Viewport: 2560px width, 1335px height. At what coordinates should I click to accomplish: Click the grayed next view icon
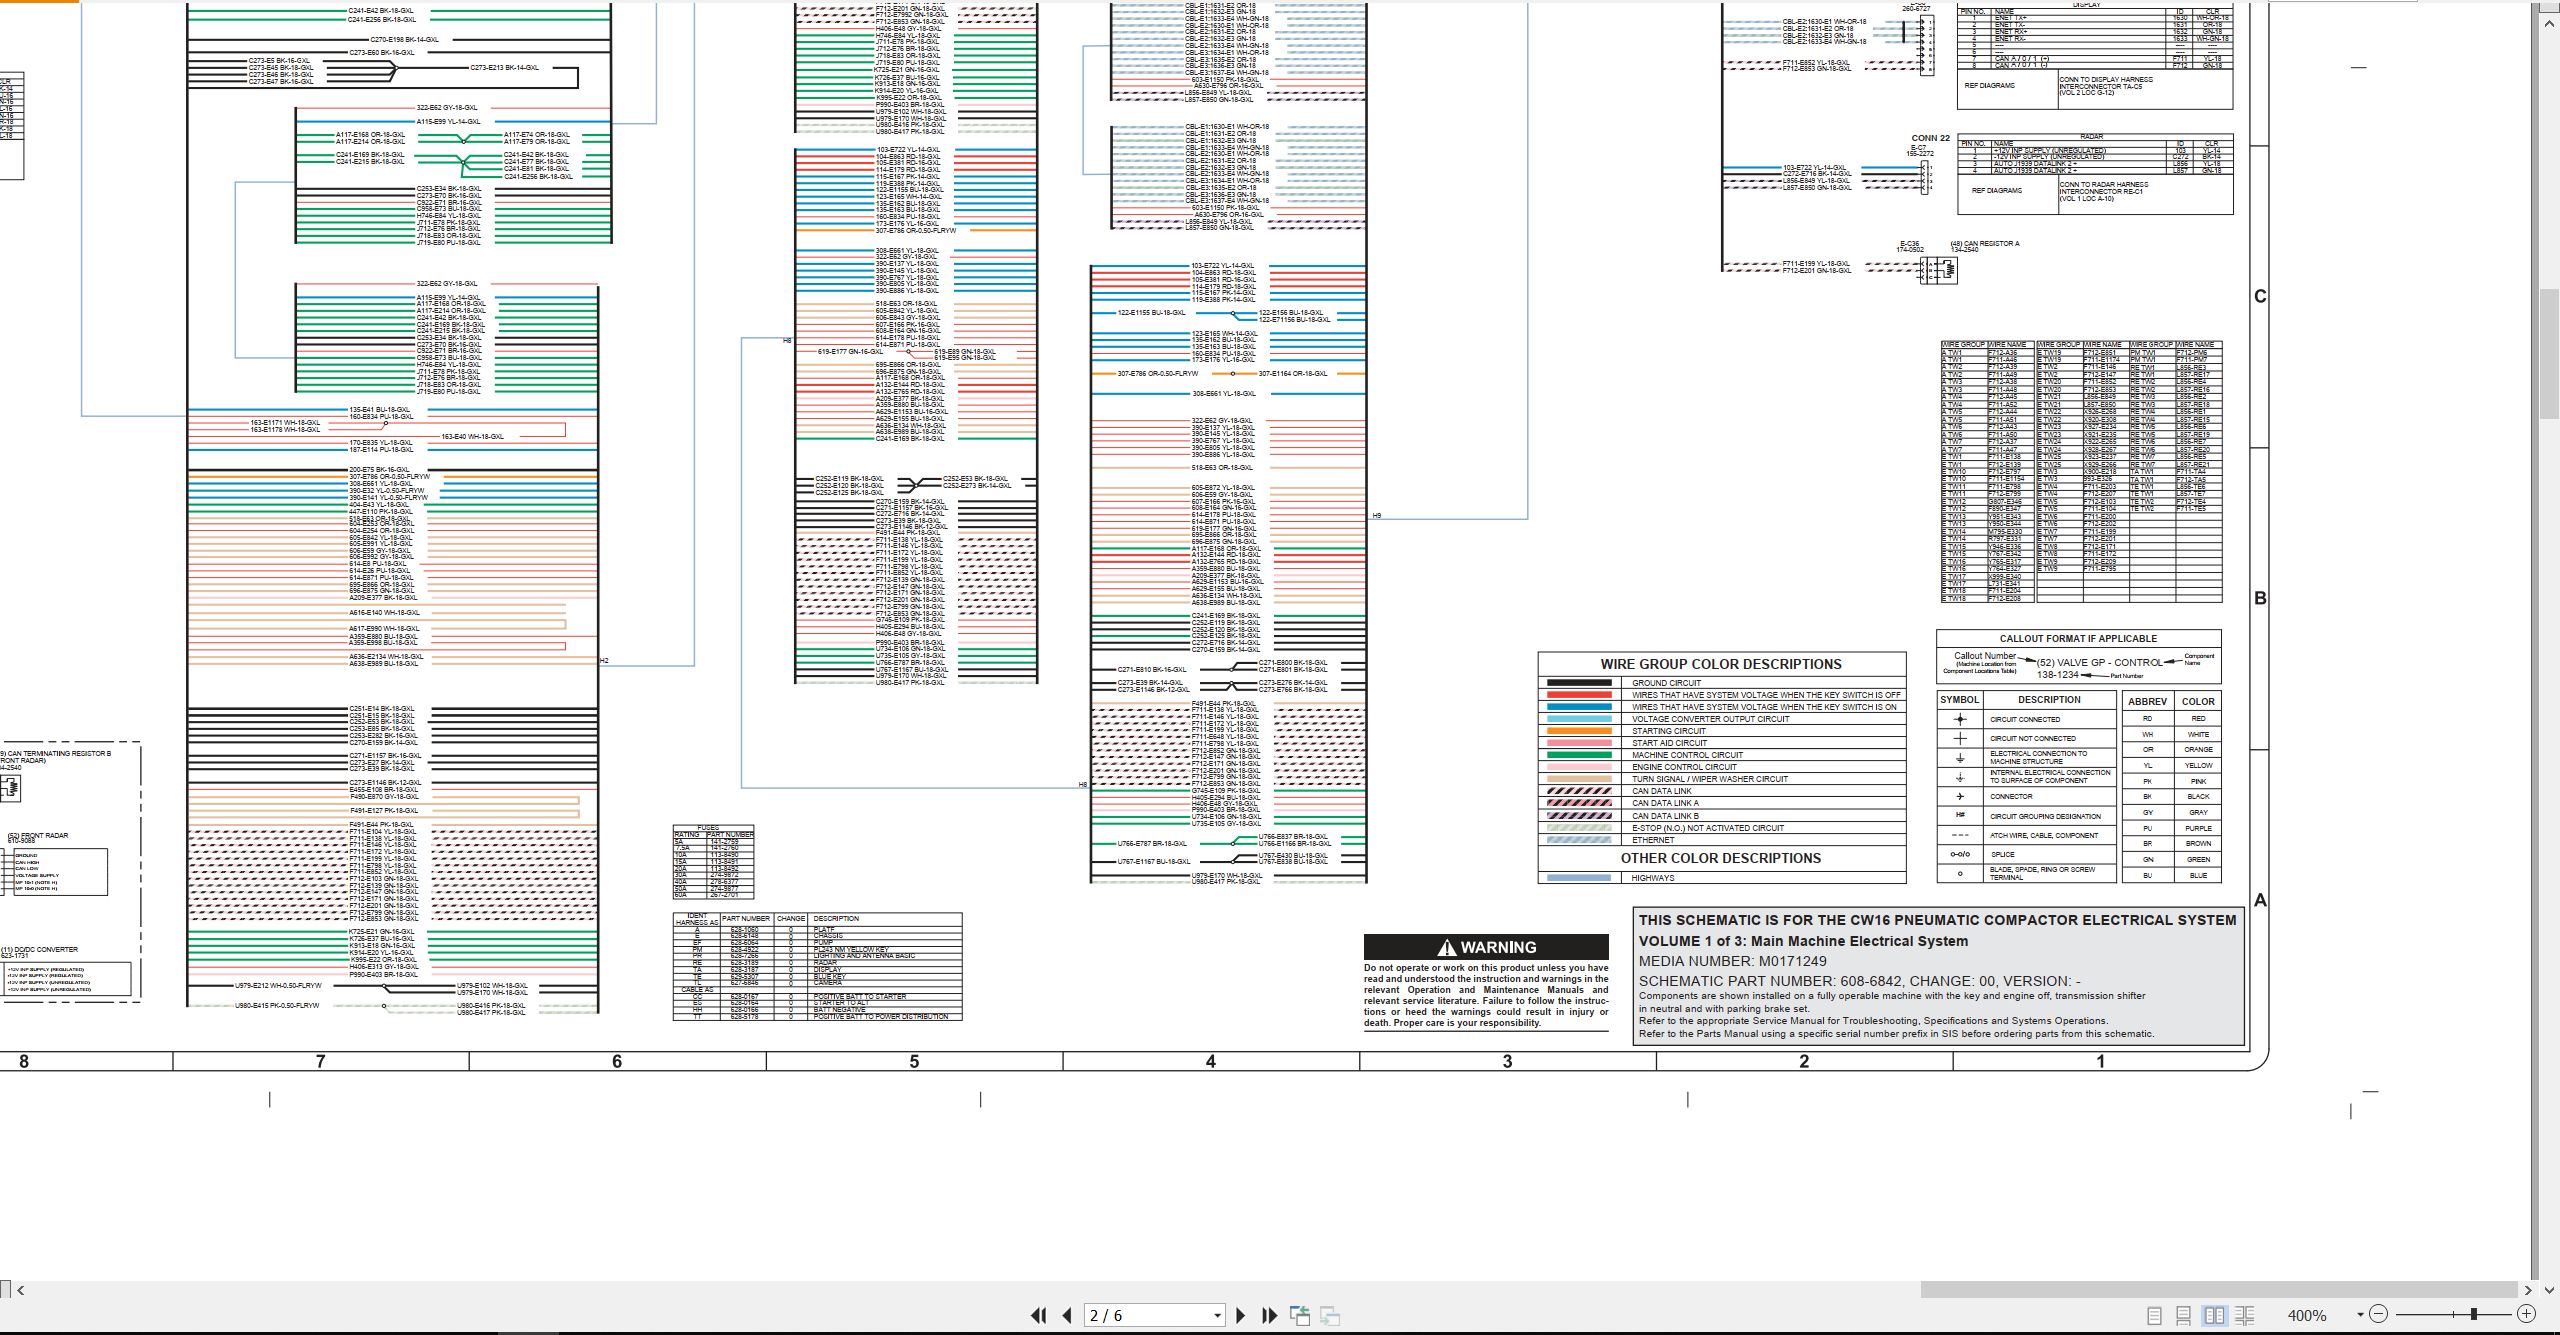coord(1330,1316)
